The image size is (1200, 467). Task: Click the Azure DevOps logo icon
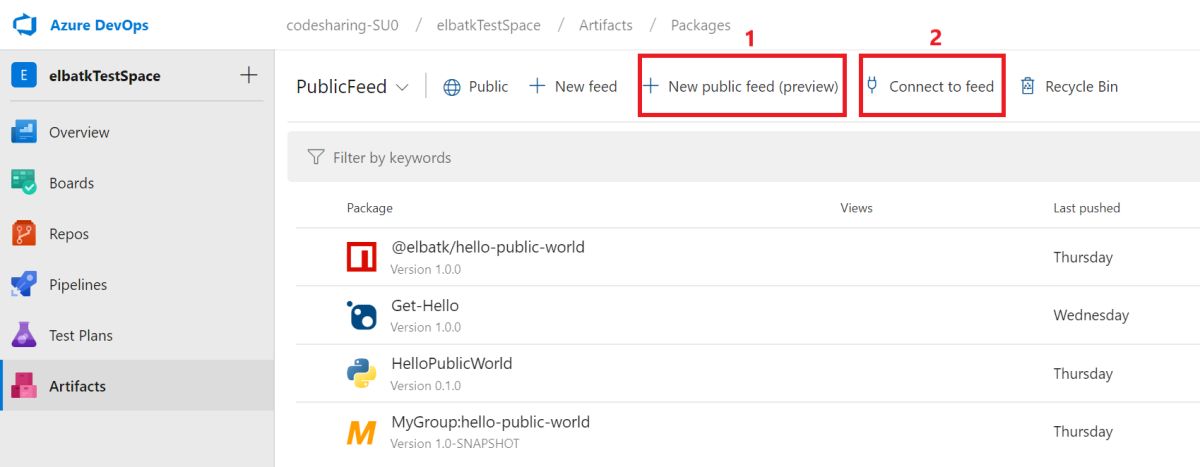pyautogui.click(x=24, y=25)
